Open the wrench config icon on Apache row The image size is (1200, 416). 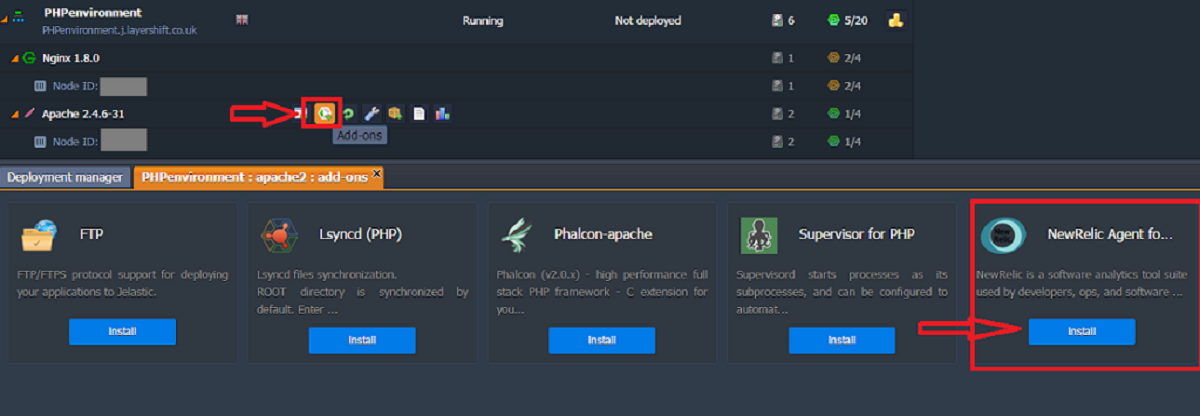coord(371,114)
